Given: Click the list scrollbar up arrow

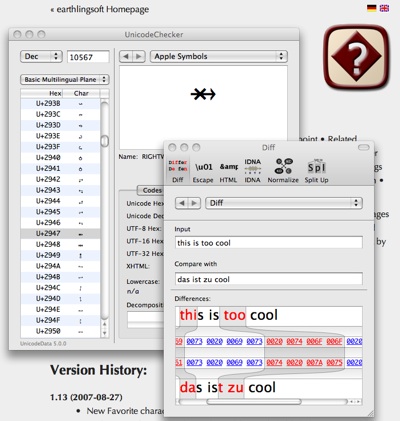Looking at the screenshot, I should [x=105, y=324].
